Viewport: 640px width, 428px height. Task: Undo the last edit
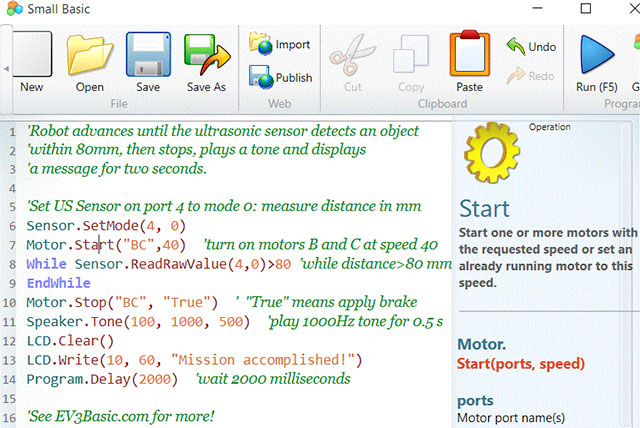pyautogui.click(x=531, y=46)
